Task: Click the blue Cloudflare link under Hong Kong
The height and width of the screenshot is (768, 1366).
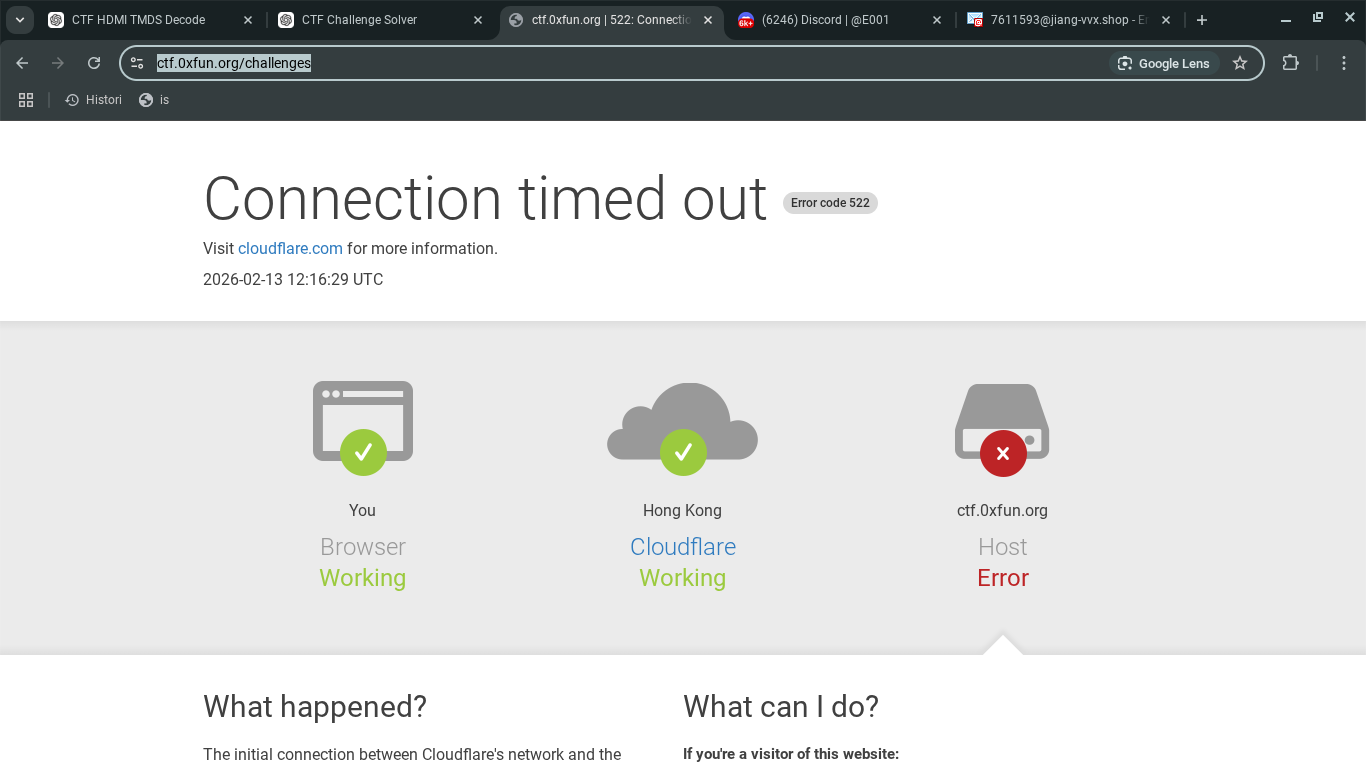Action: pyautogui.click(x=682, y=547)
